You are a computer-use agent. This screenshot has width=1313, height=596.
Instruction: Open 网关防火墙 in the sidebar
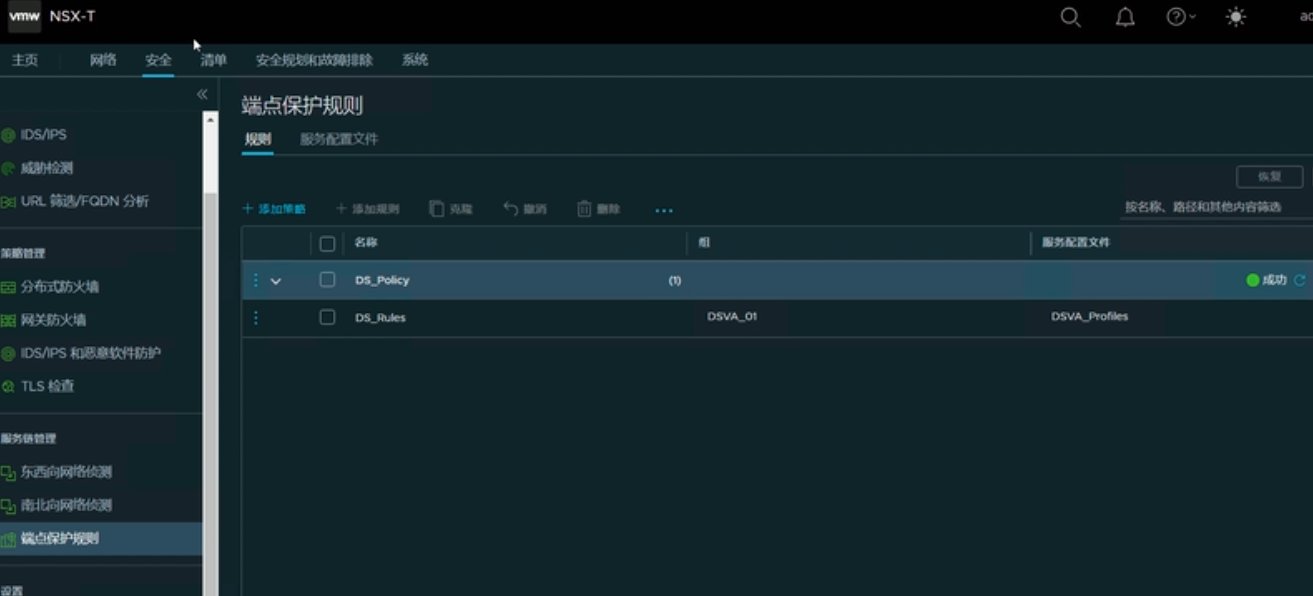point(53,320)
